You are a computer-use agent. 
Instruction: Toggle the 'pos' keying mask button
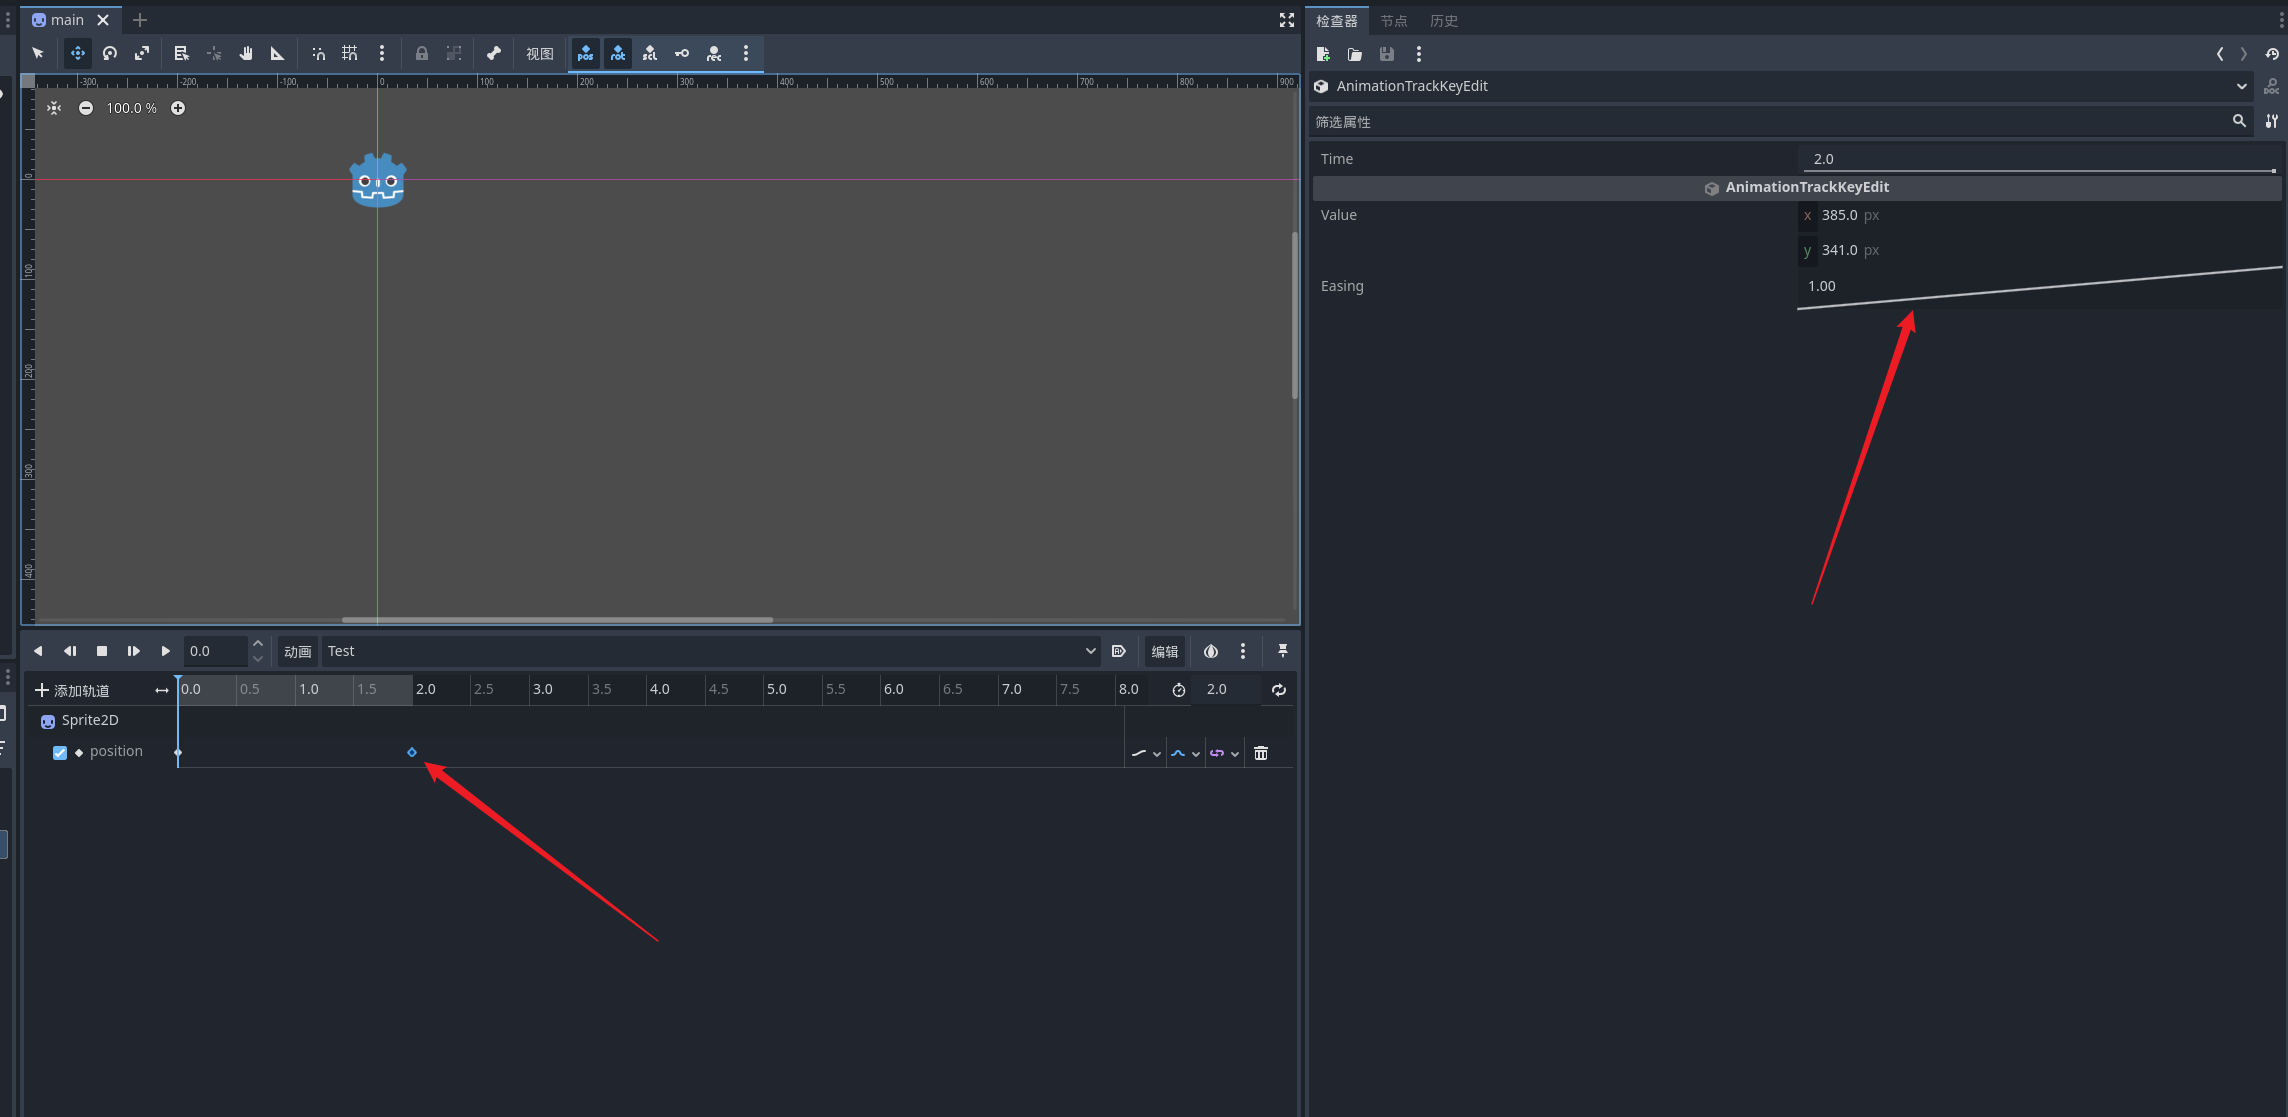click(x=586, y=53)
